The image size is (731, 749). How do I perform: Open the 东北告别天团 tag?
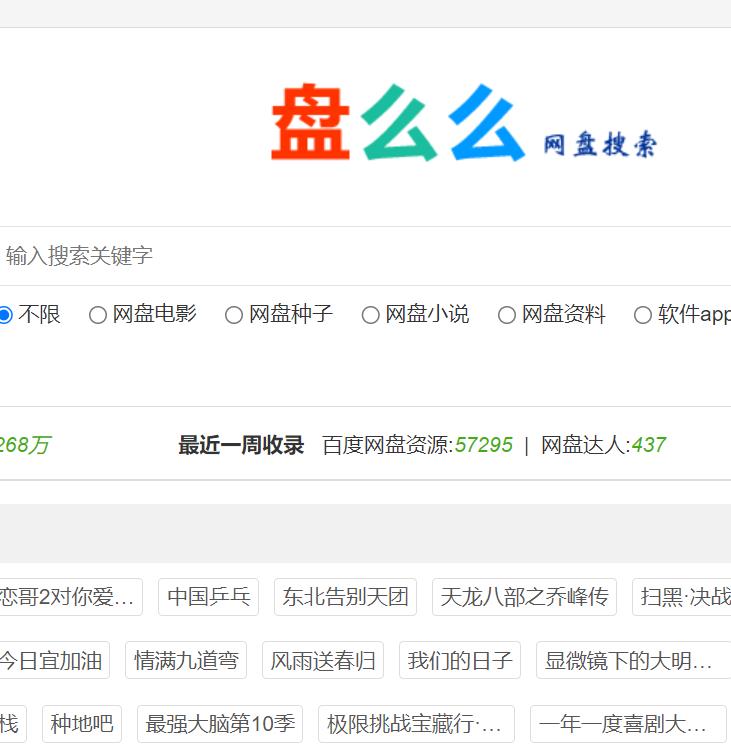tap(345, 597)
